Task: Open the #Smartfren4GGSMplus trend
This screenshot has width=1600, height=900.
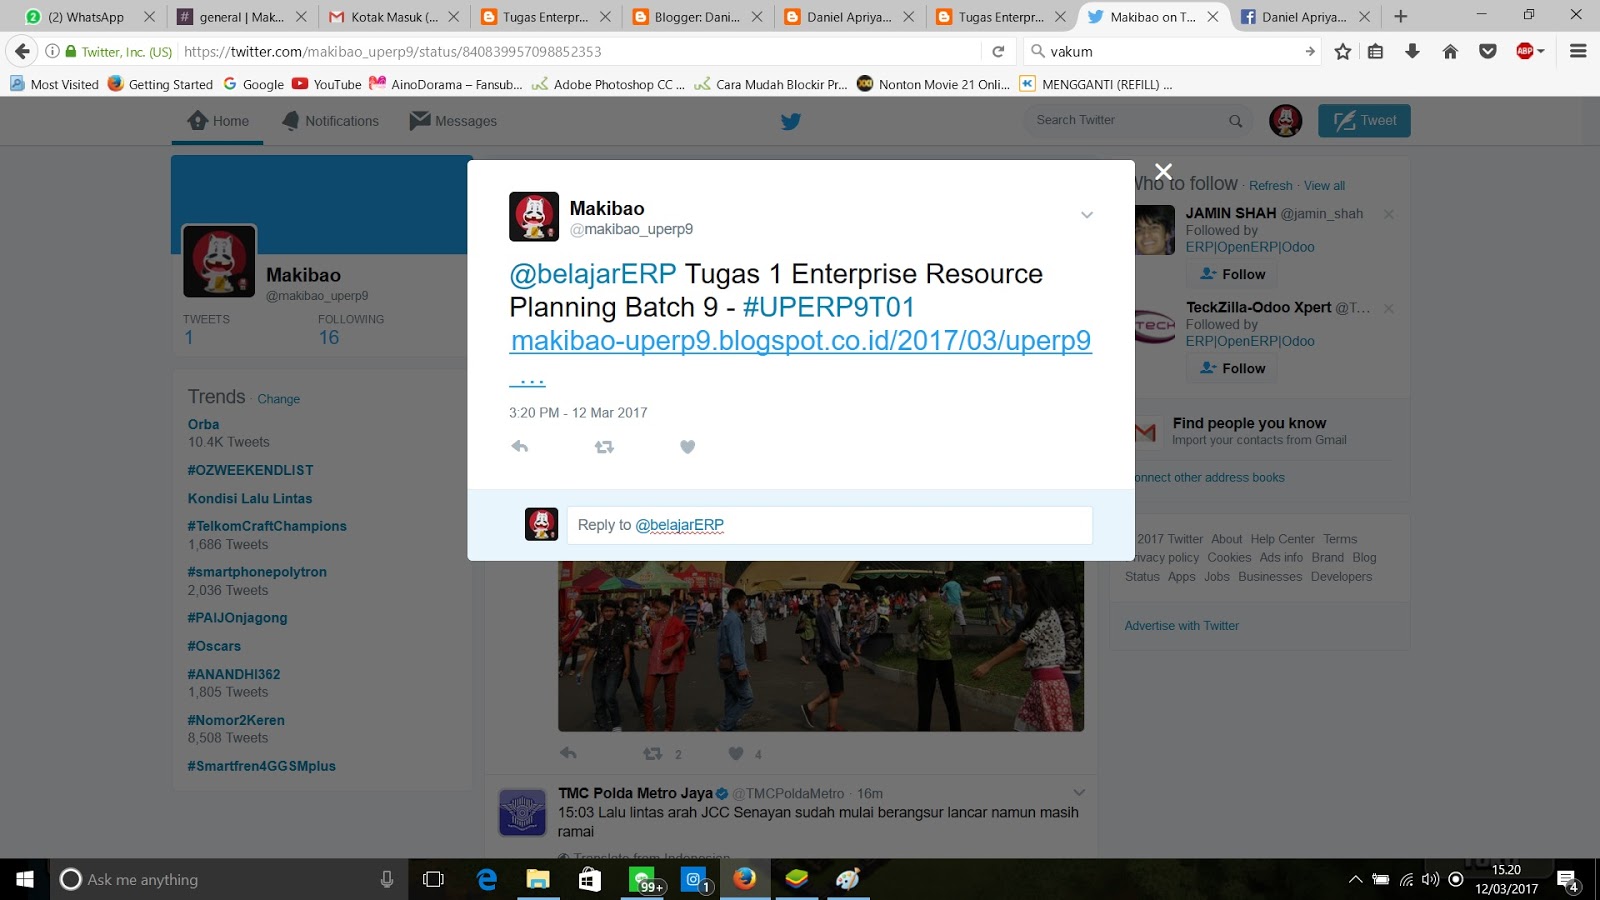Action: click(261, 766)
